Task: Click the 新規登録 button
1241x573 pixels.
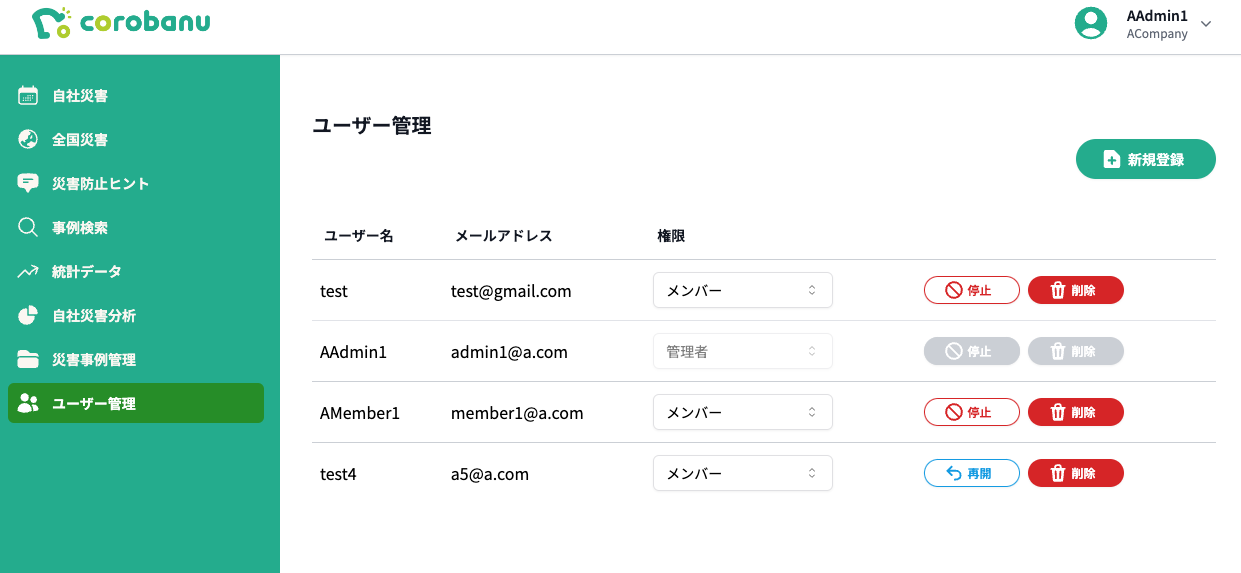Action: pos(1145,159)
